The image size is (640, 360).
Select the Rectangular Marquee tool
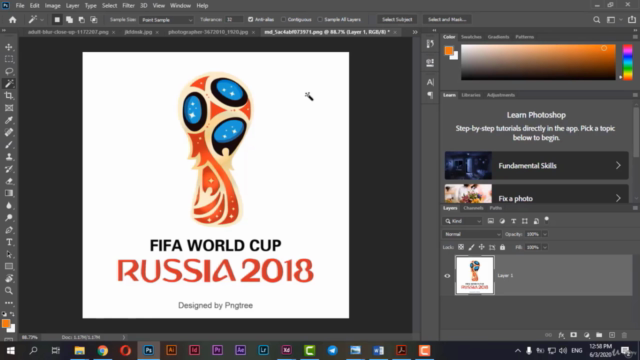click(9, 60)
